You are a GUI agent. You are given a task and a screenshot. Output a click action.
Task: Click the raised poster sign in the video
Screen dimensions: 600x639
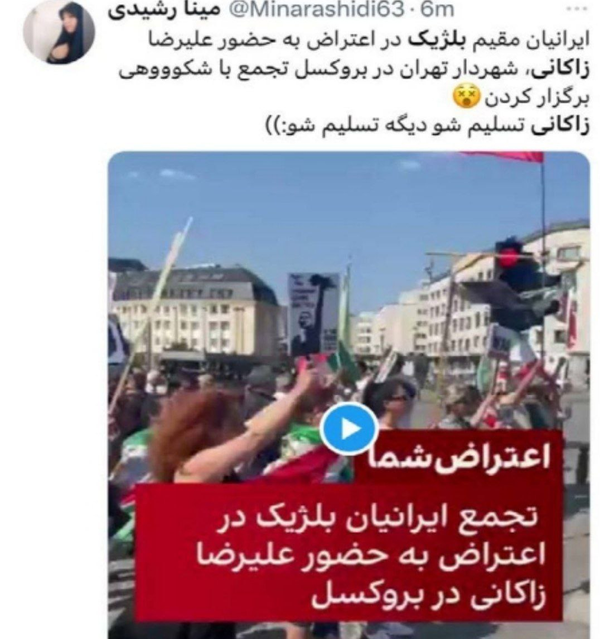313,314
